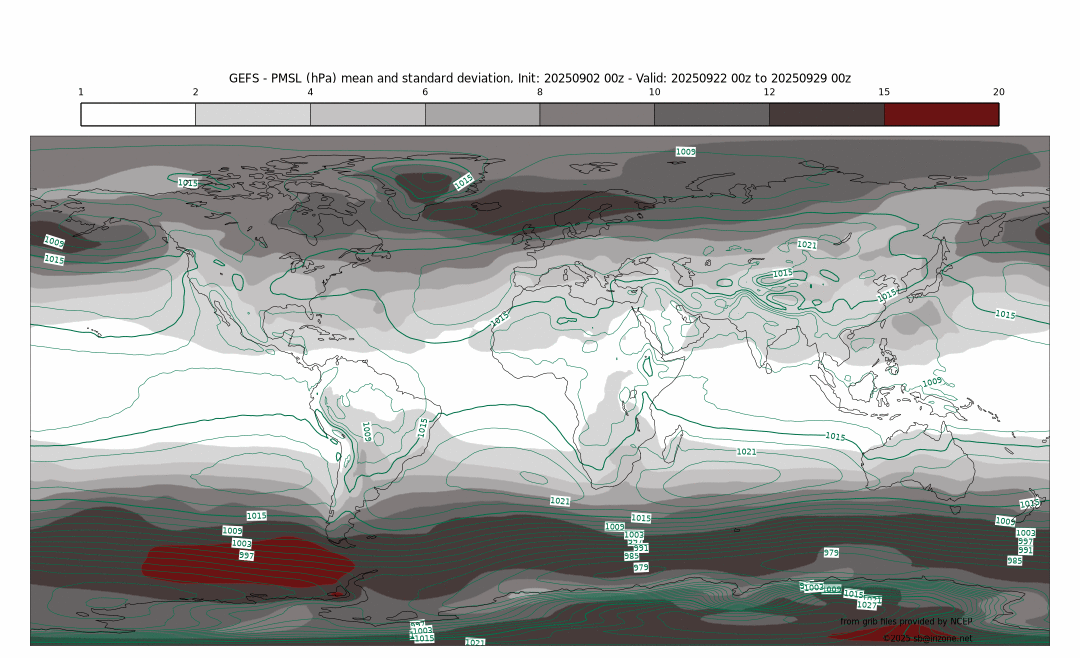Select the 1021 label east of Madagascar

tap(746, 452)
